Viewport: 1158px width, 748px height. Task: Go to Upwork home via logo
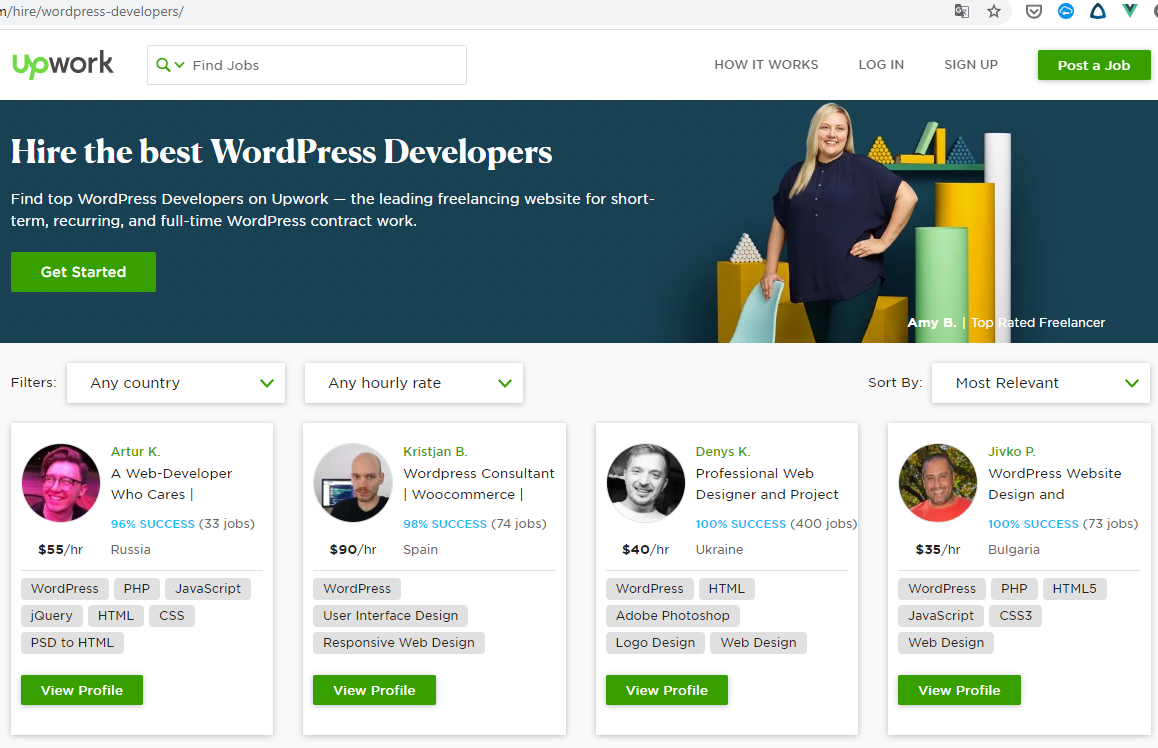click(x=63, y=64)
